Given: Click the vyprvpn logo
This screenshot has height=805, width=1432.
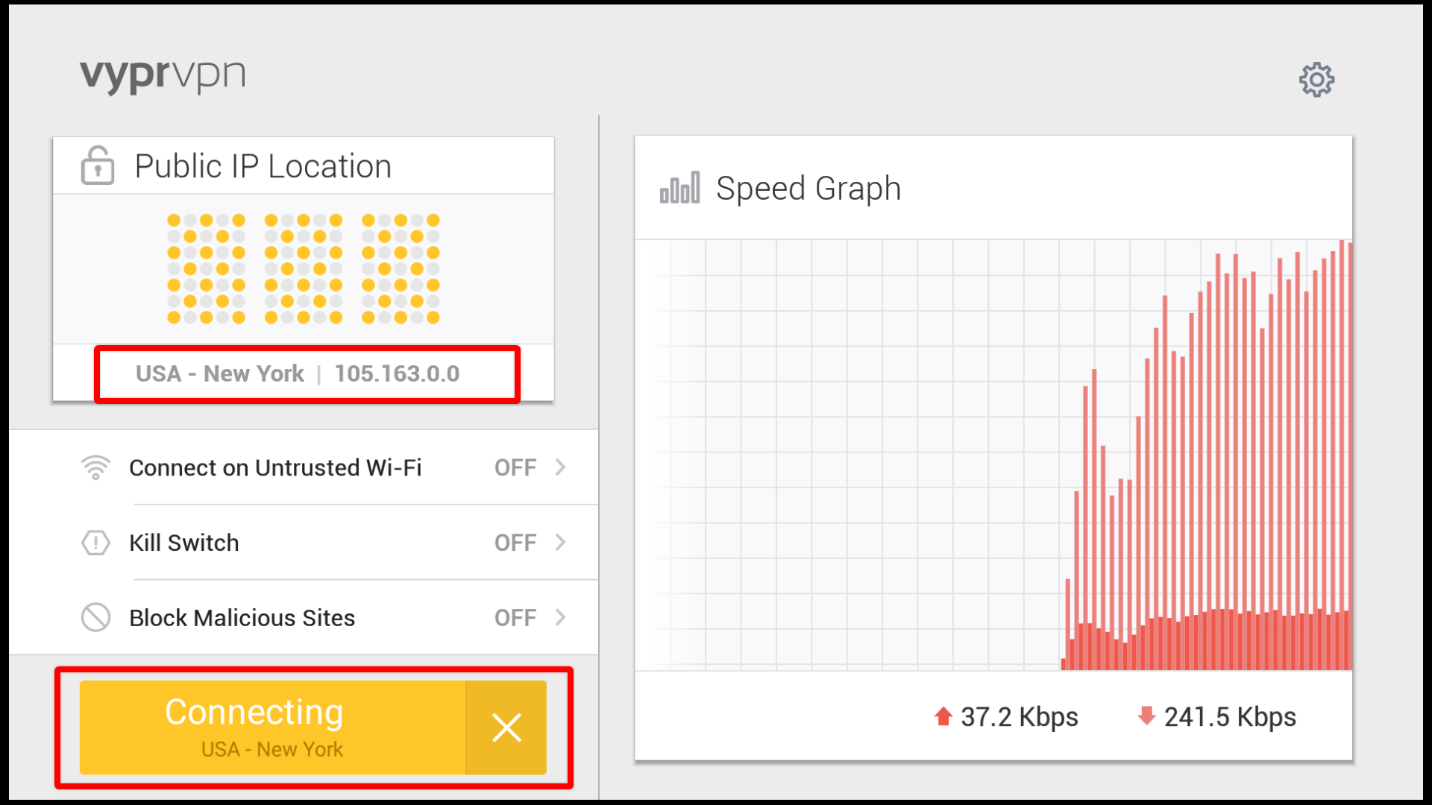Looking at the screenshot, I should click(x=162, y=76).
